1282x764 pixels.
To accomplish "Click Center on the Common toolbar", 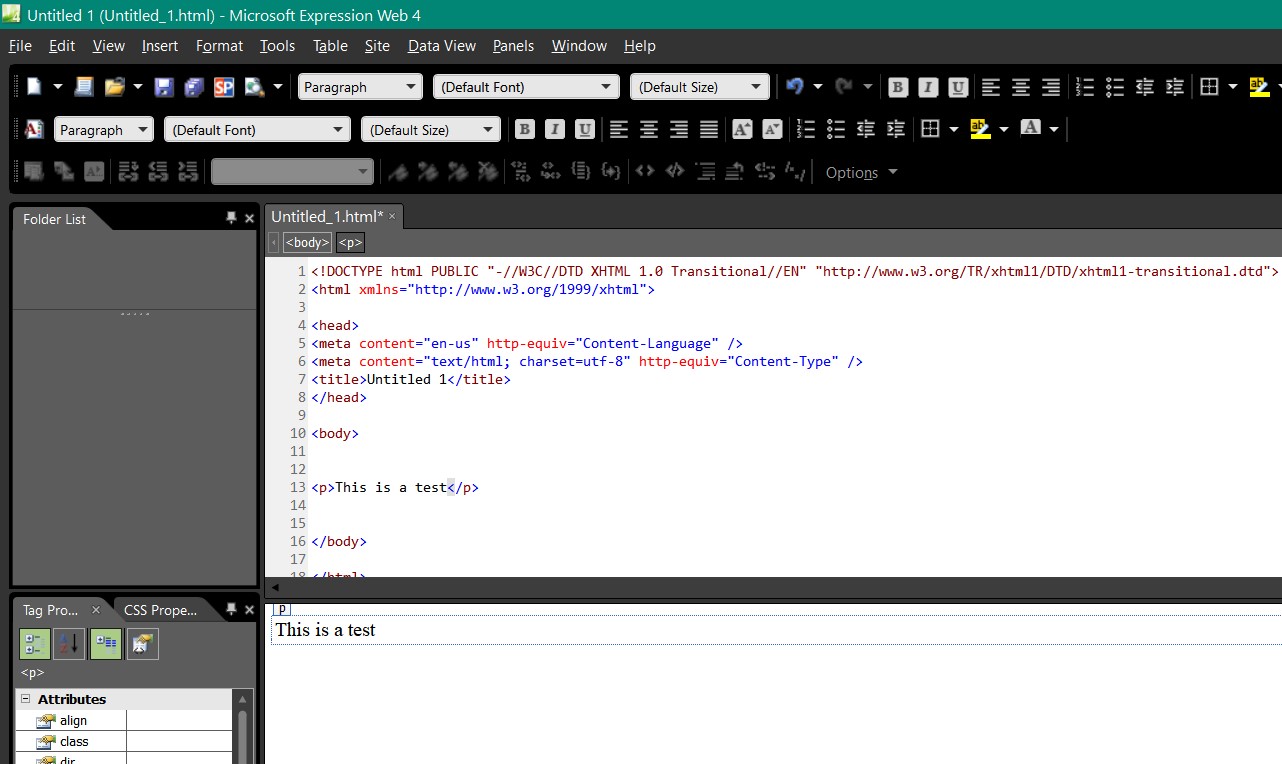I will click(1021, 87).
